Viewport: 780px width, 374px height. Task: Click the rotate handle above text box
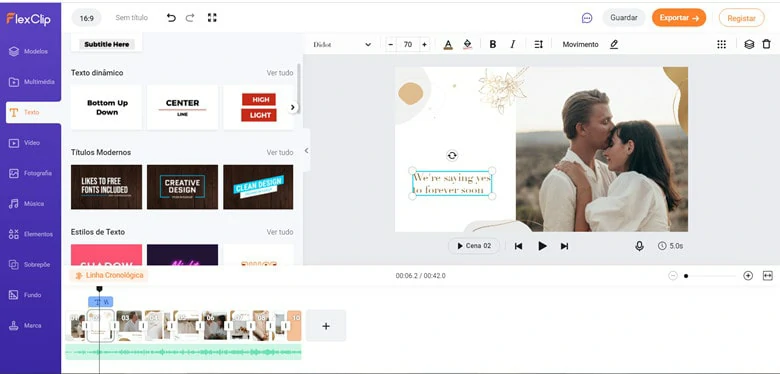click(452, 156)
